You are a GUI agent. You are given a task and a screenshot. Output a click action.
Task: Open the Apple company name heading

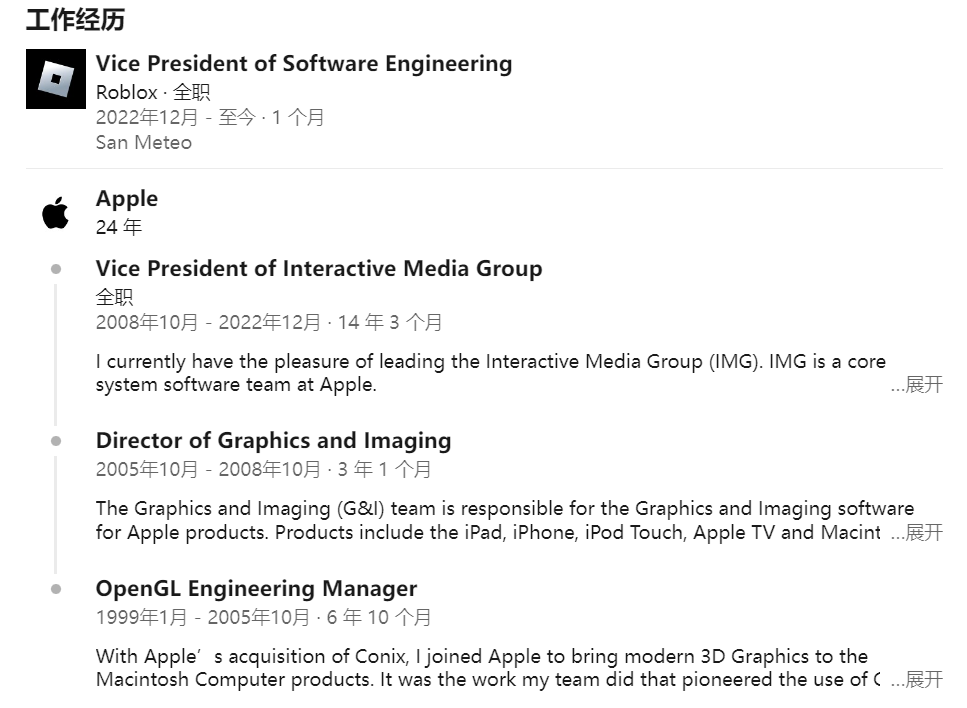pos(127,199)
